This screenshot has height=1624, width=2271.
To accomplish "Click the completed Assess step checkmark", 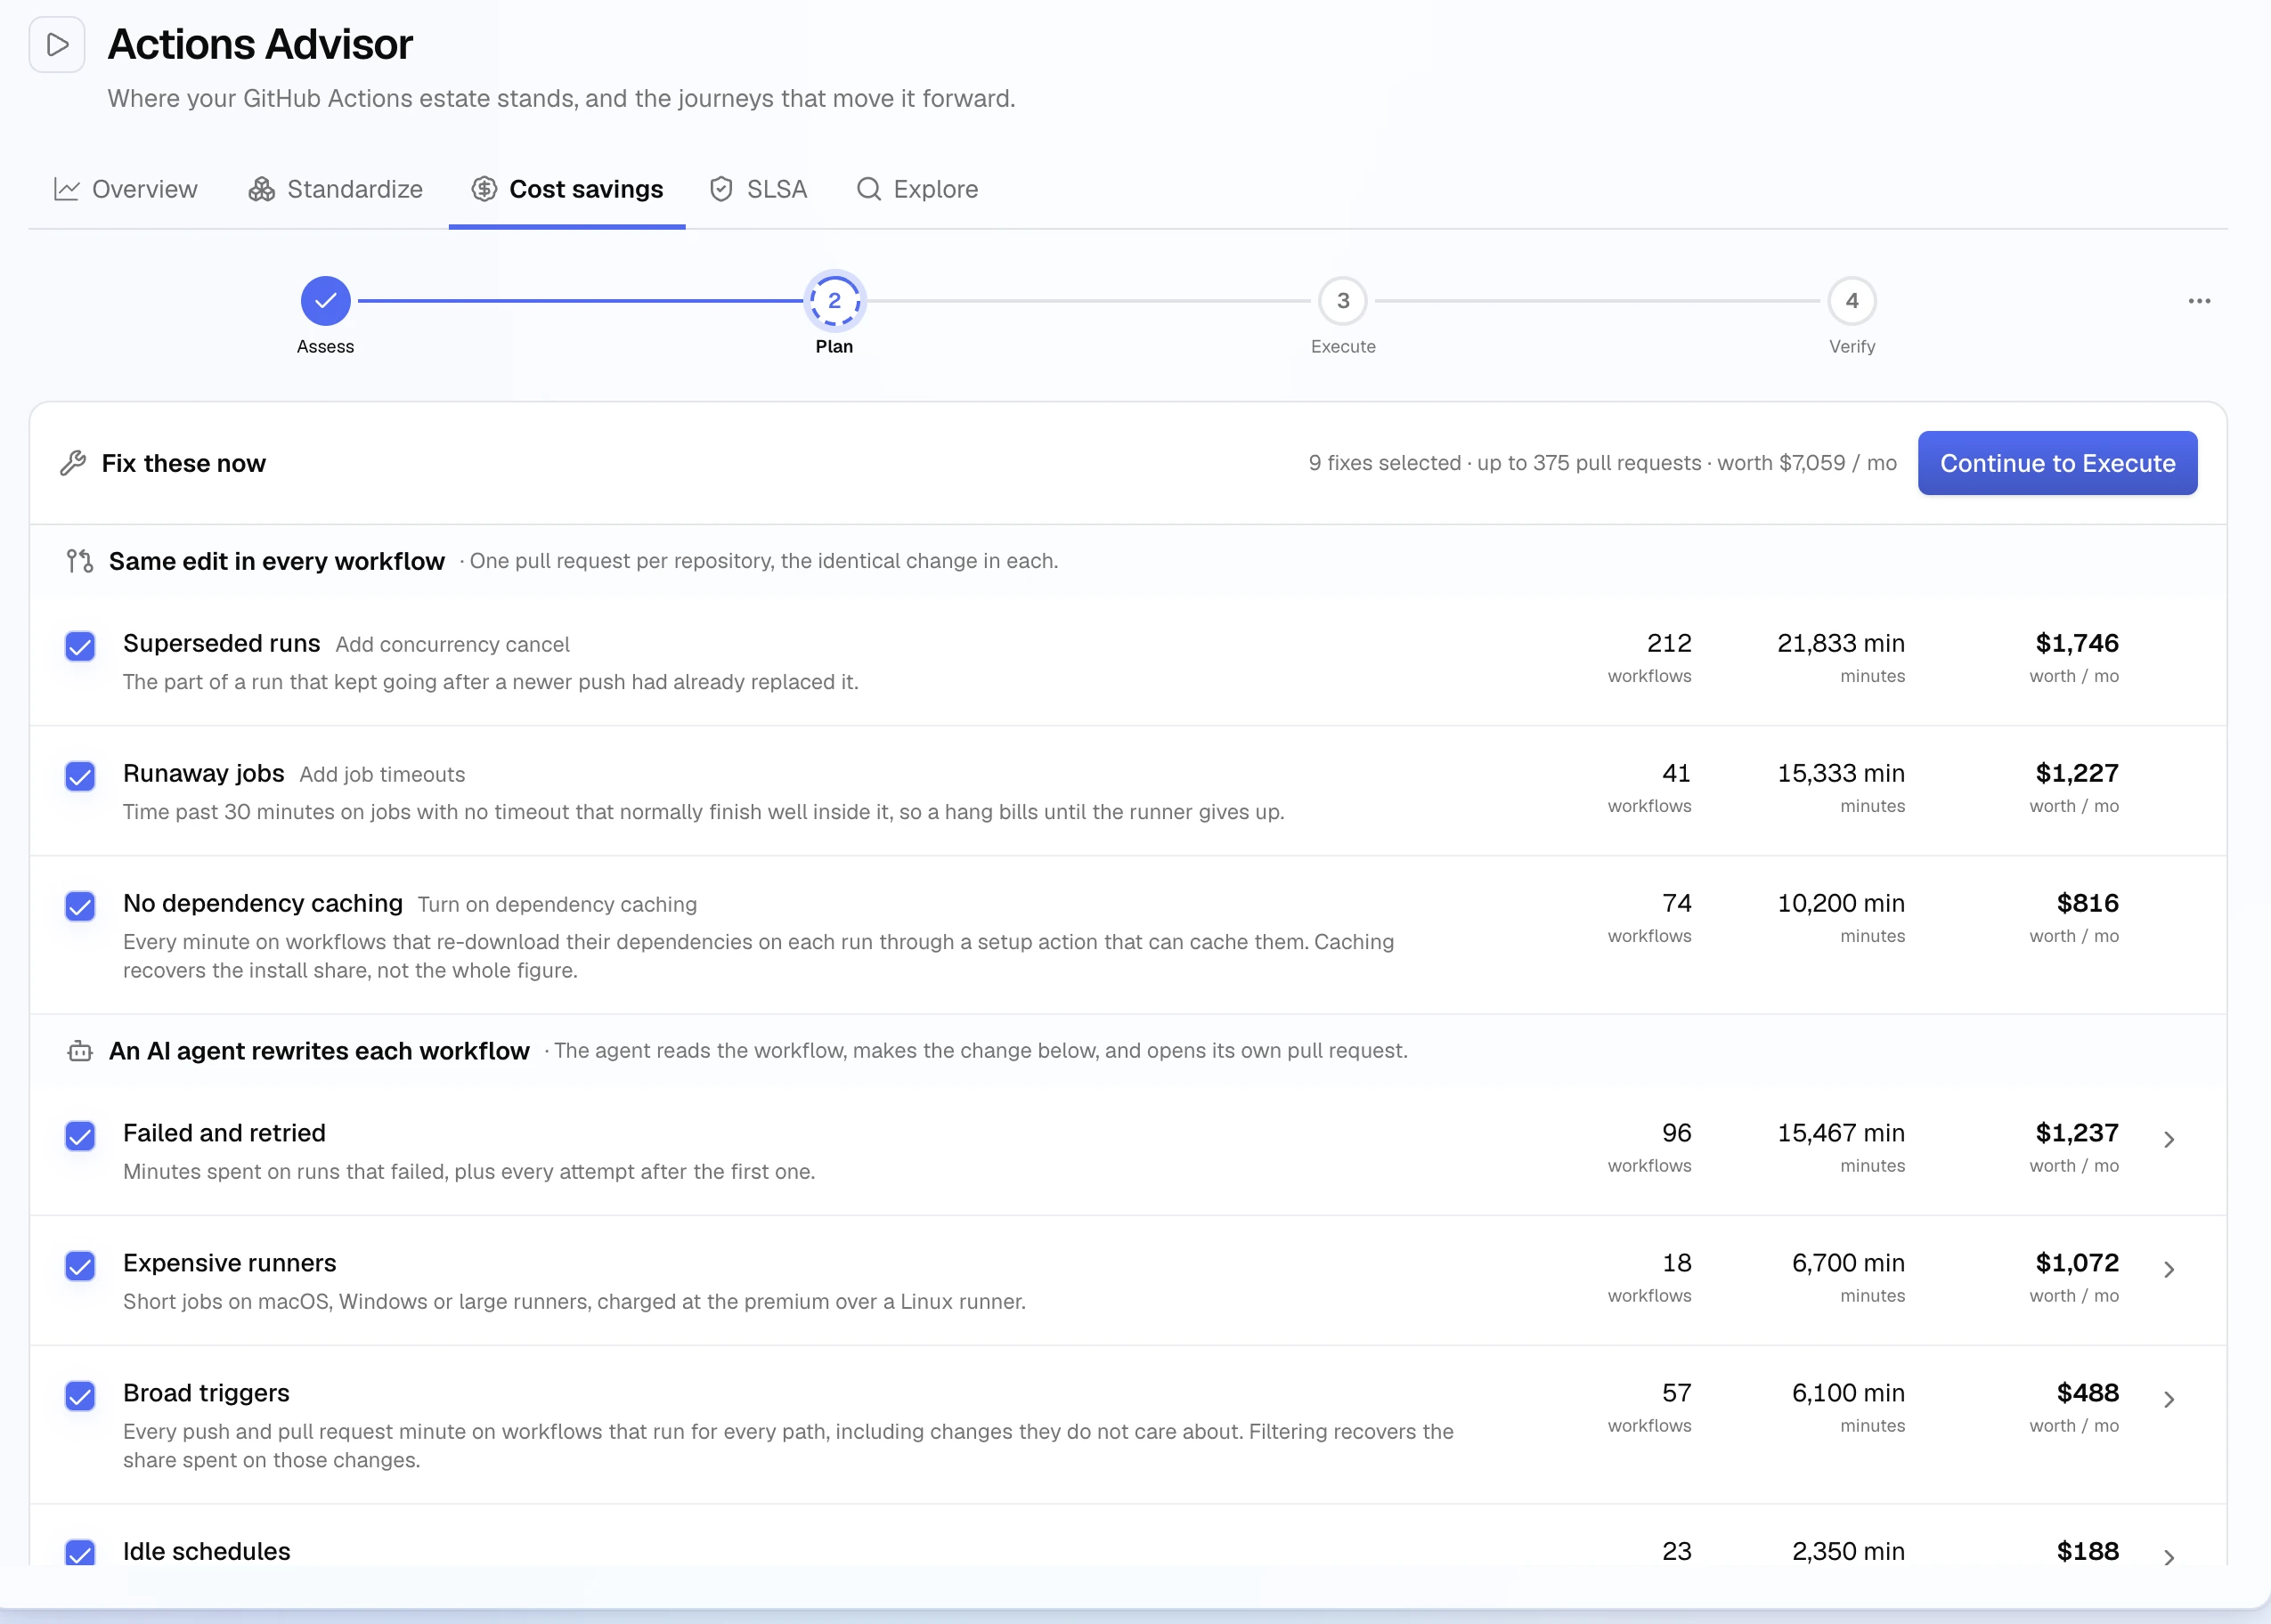I will tap(325, 301).
